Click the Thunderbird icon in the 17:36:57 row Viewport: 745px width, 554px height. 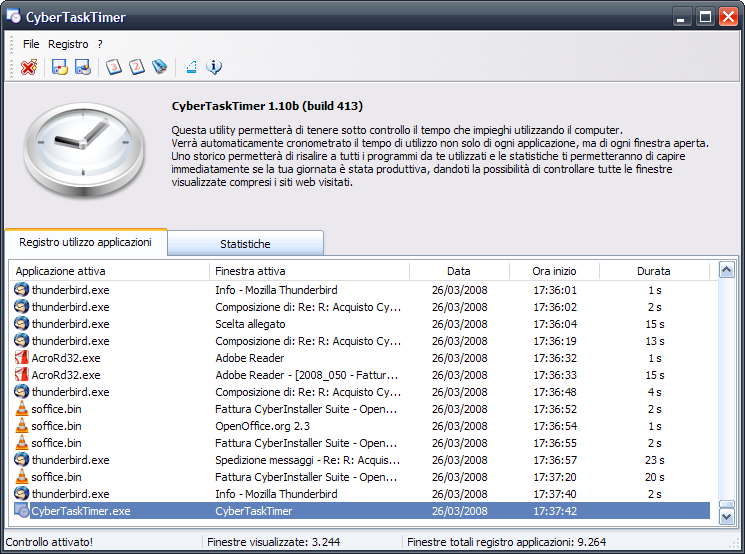[21, 459]
